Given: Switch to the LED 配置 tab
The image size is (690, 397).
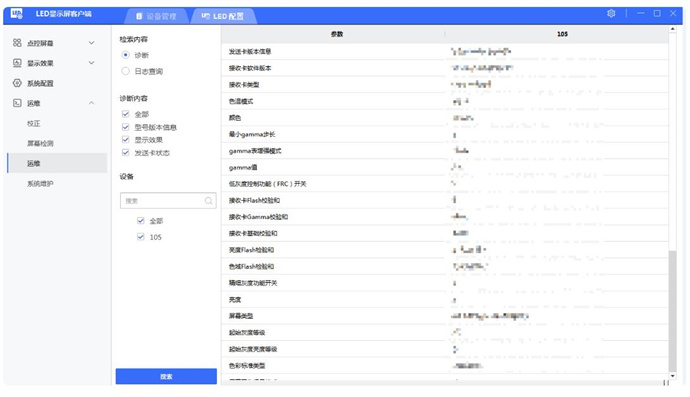Looking at the screenshot, I should click(x=224, y=16).
